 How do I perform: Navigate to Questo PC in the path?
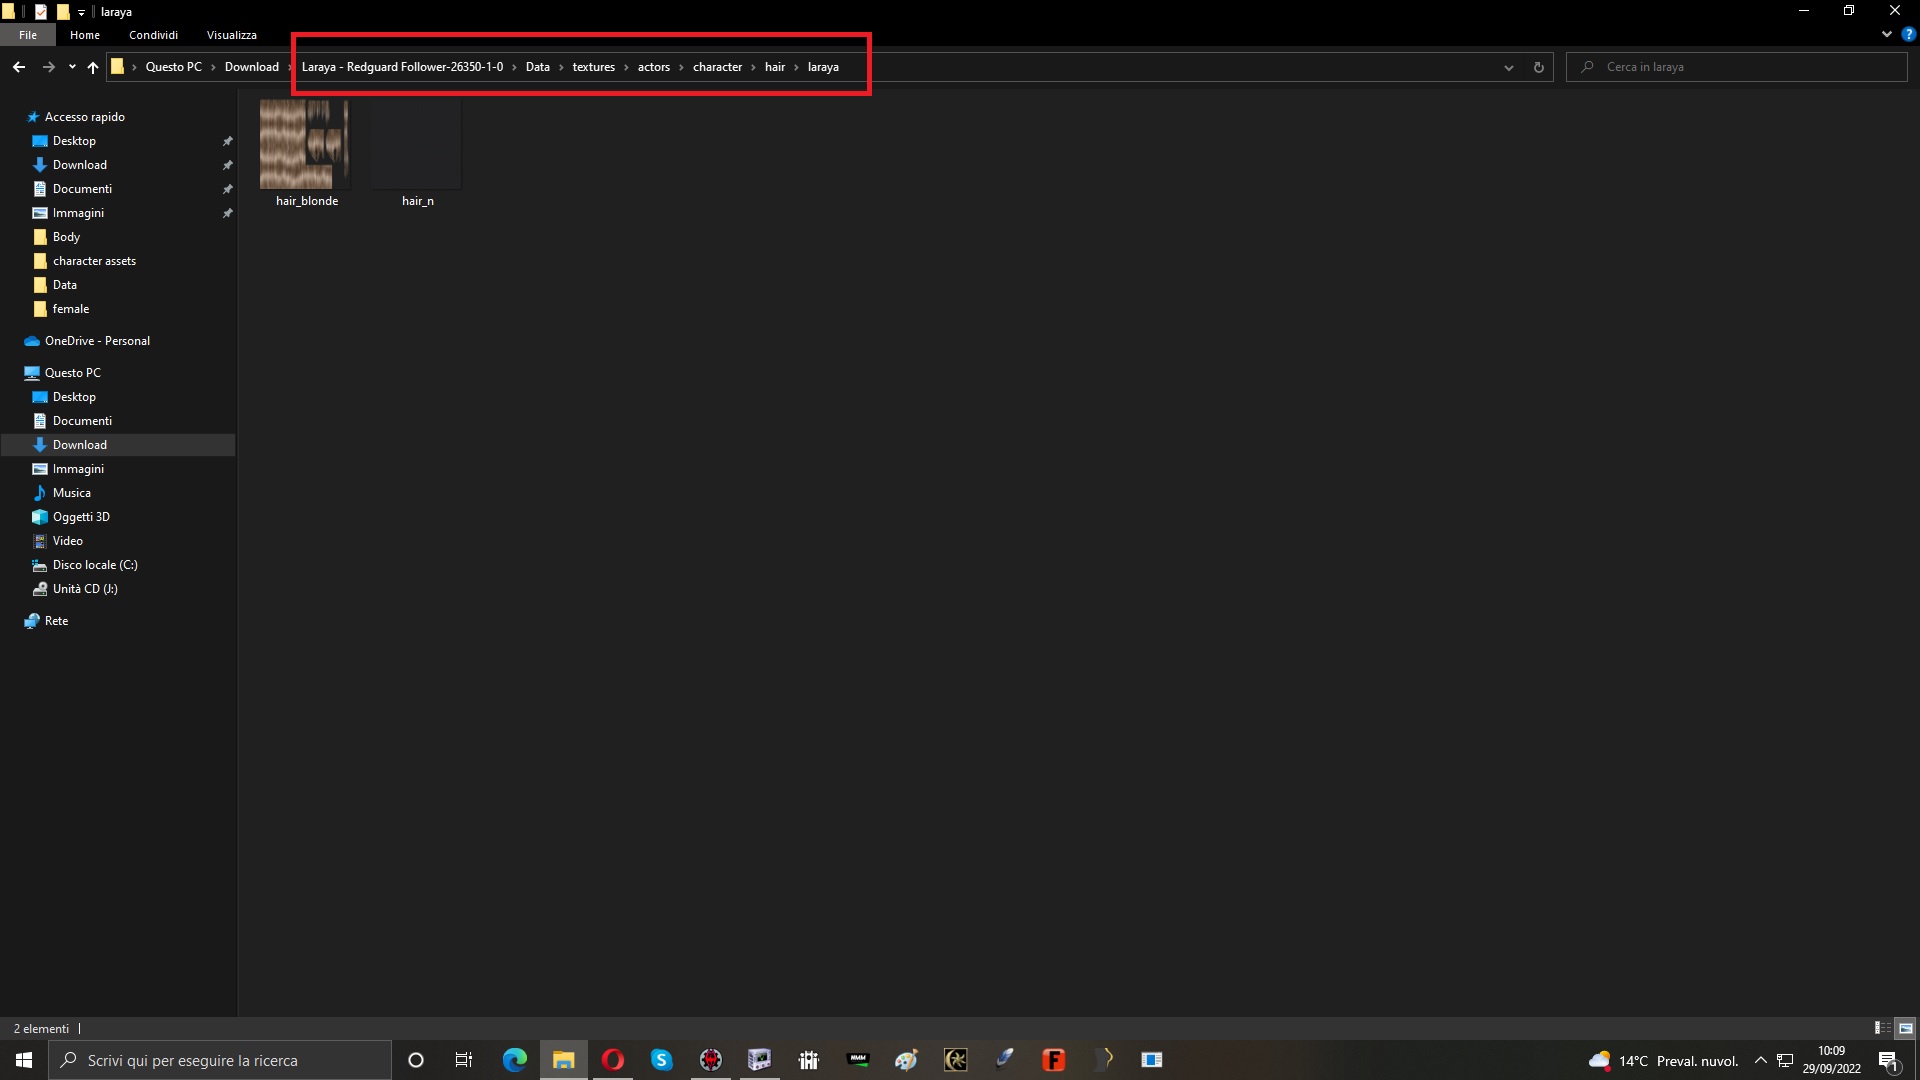[x=173, y=67]
